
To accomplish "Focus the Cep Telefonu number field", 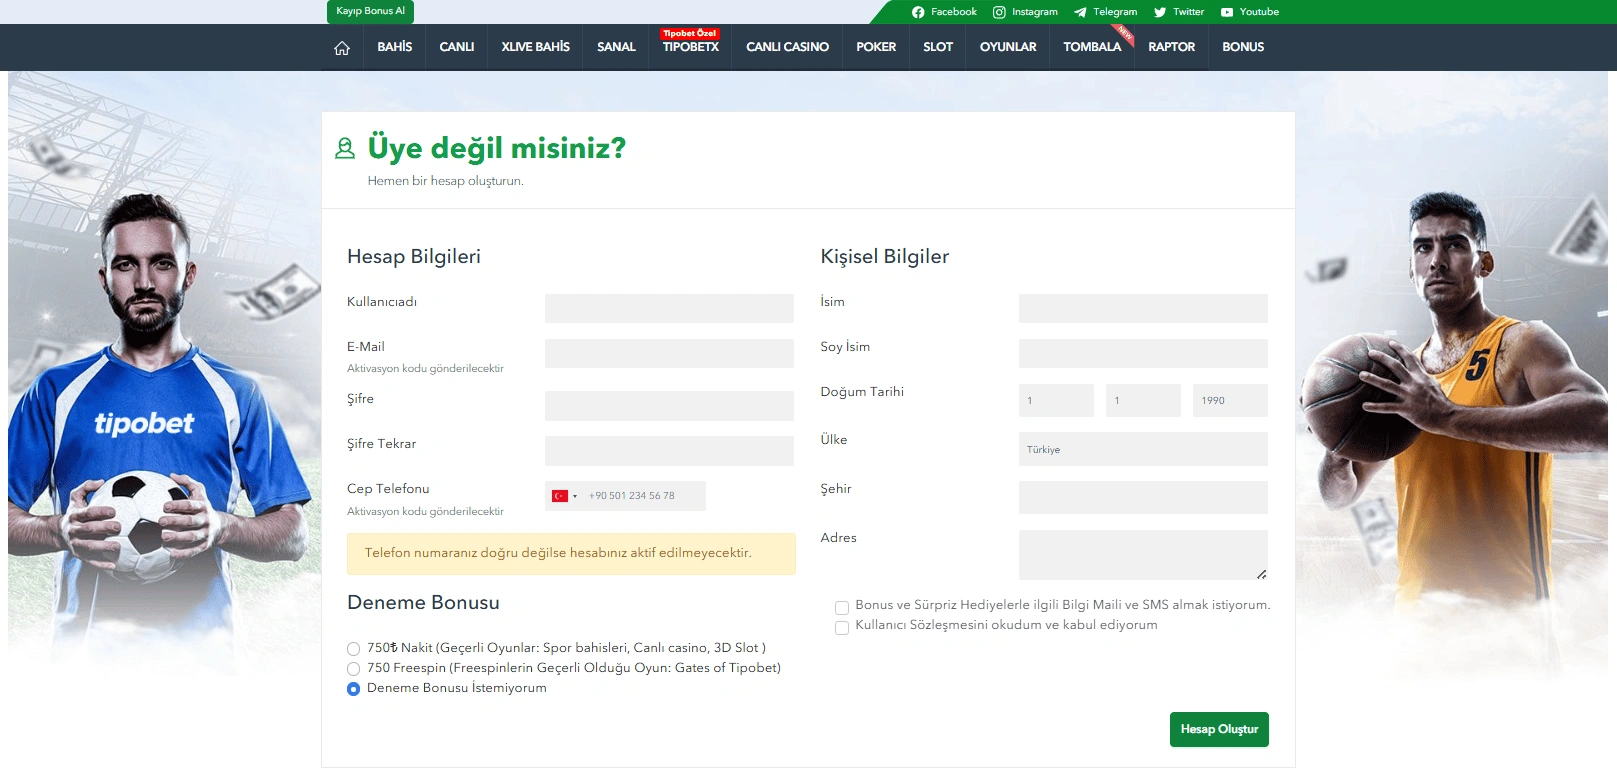I will point(645,496).
